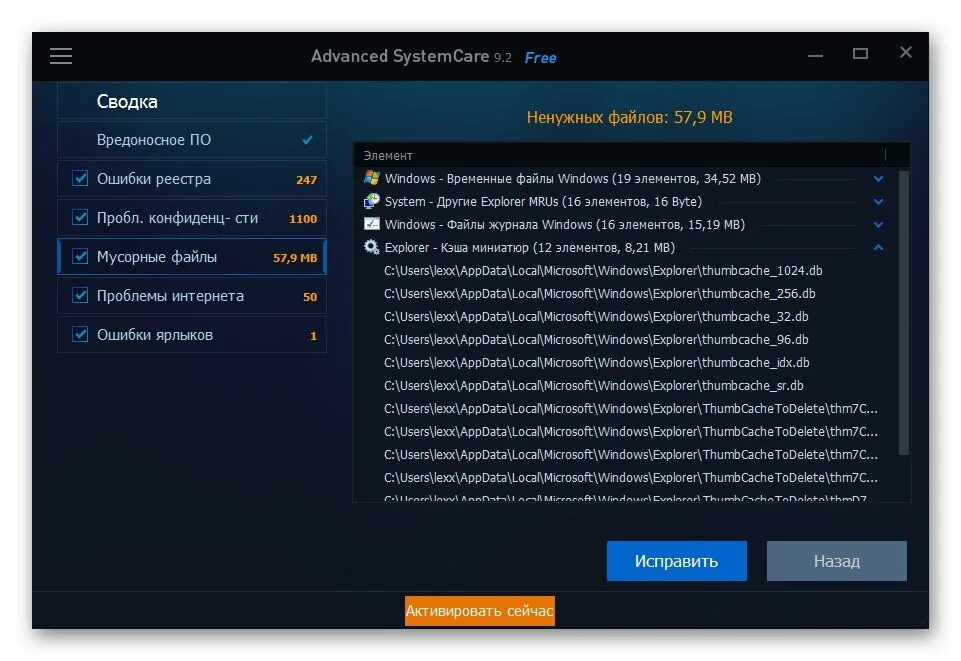Select the Пробл. конфиденц-сти category
This screenshot has width=961, height=661.
click(x=192, y=217)
